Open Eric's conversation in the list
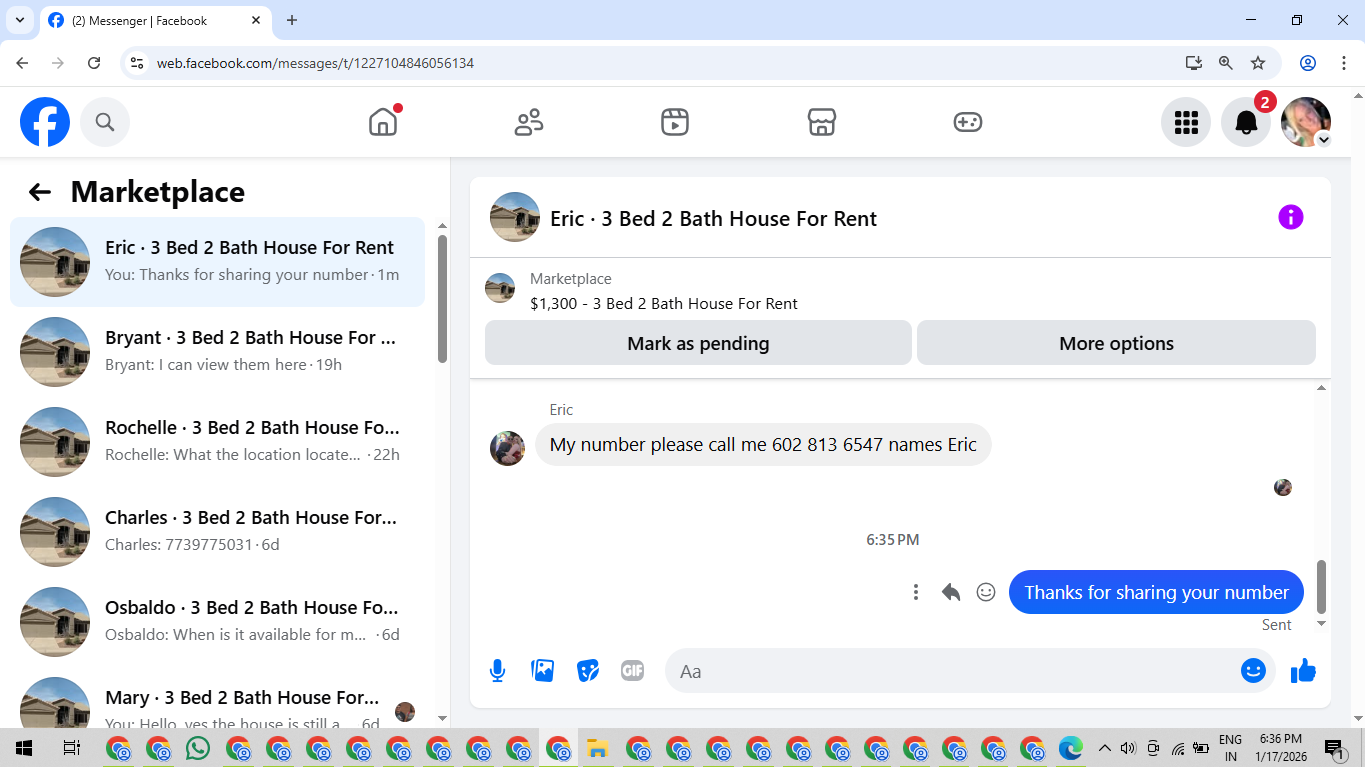This screenshot has width=1365, height=767. pyautogui.click(x=217, y=262)
